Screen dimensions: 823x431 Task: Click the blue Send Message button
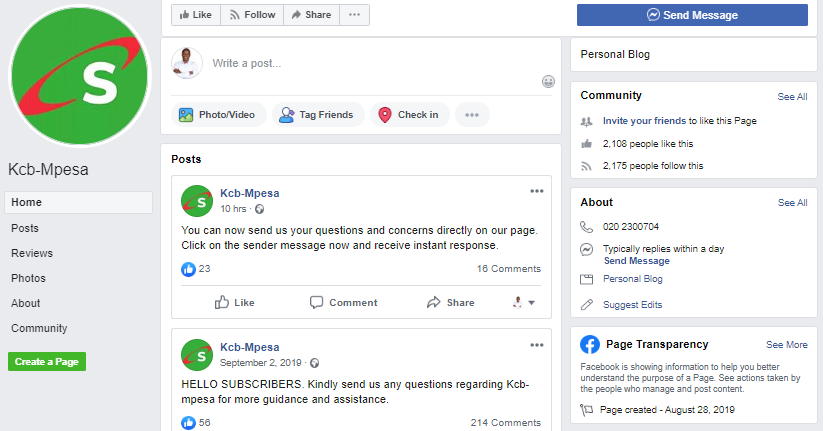[x=692, y=15]
